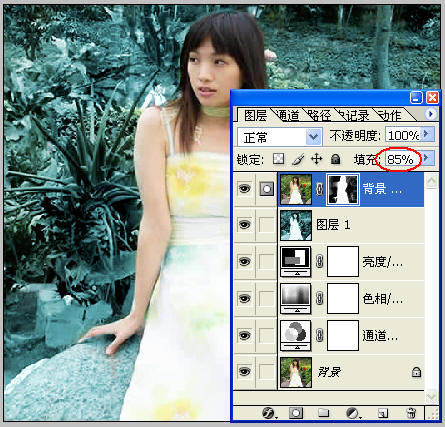Expand the 填充 fill slider arrow
Image resolution: width=445 pixels, height=427 pixels.
click(x=427, y=158)
